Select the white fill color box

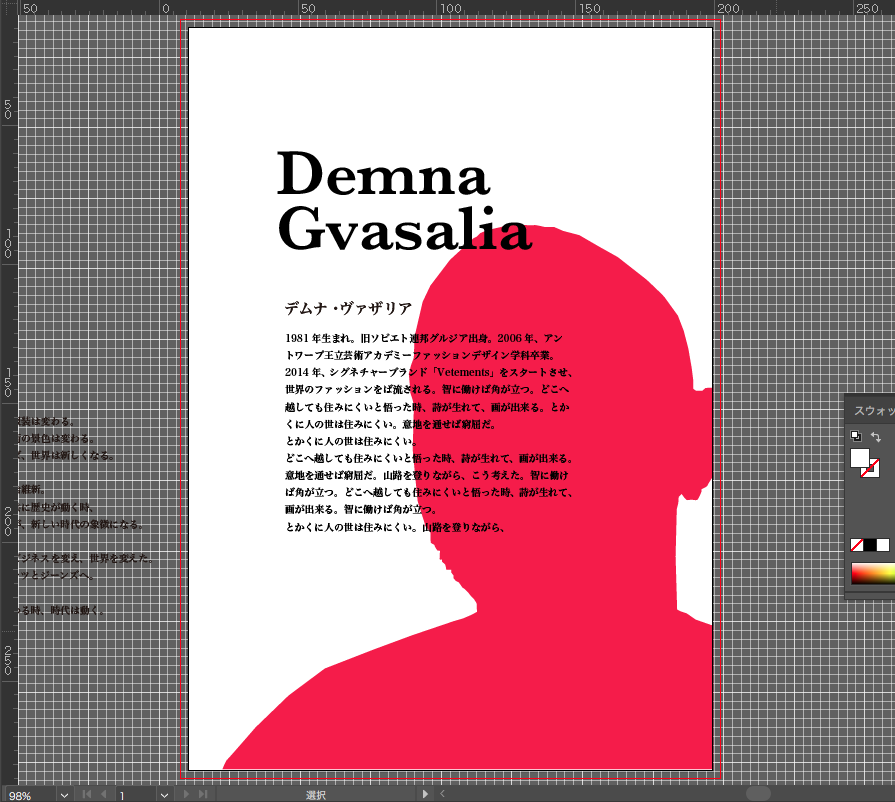click(860, 458)
